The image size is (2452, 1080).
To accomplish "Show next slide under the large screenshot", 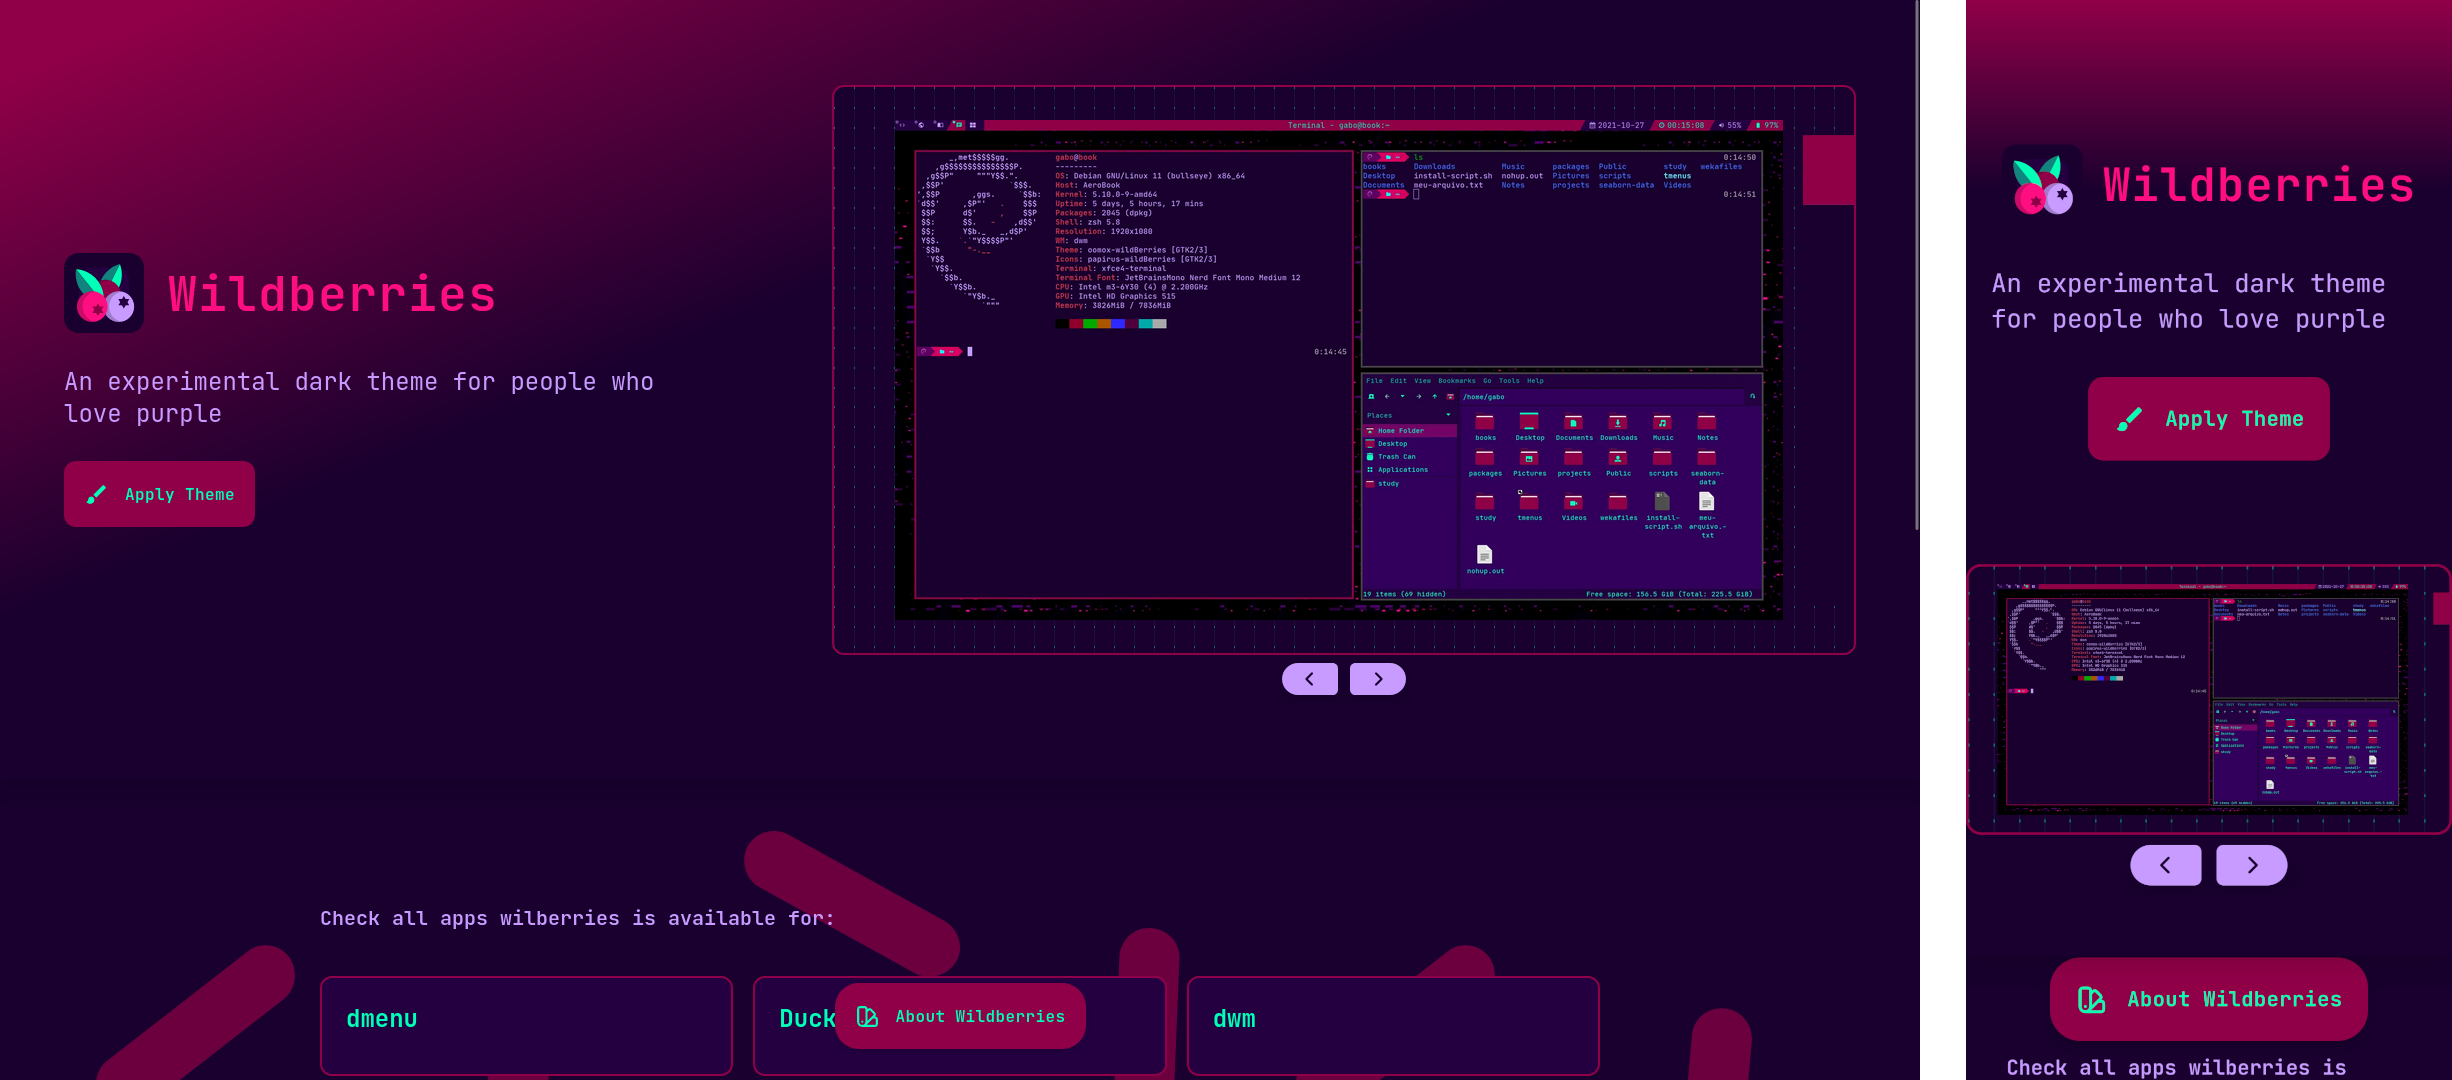I will [1377, 679].
